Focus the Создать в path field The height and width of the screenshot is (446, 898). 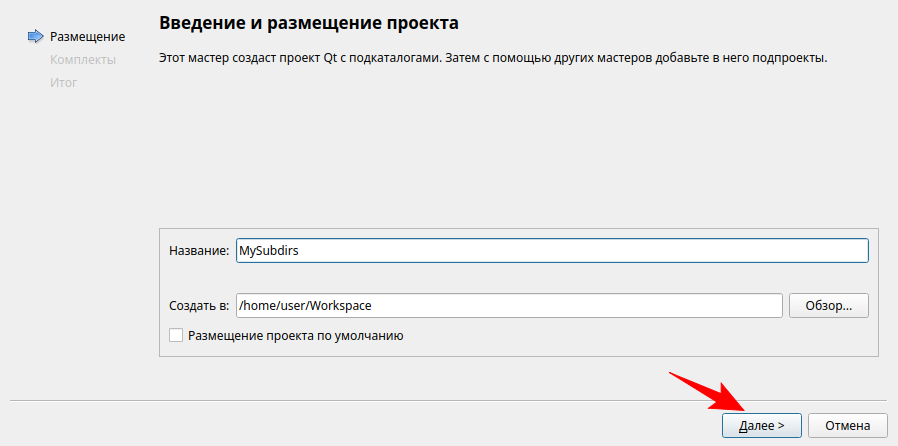pos(560,305)
